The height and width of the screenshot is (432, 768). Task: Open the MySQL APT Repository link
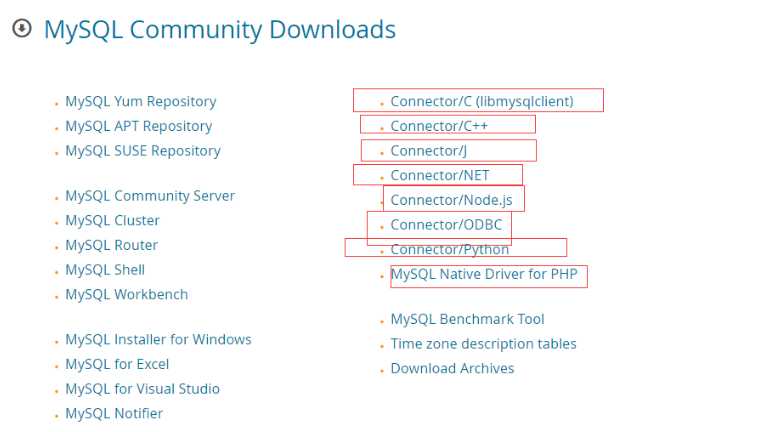(139, 126)
